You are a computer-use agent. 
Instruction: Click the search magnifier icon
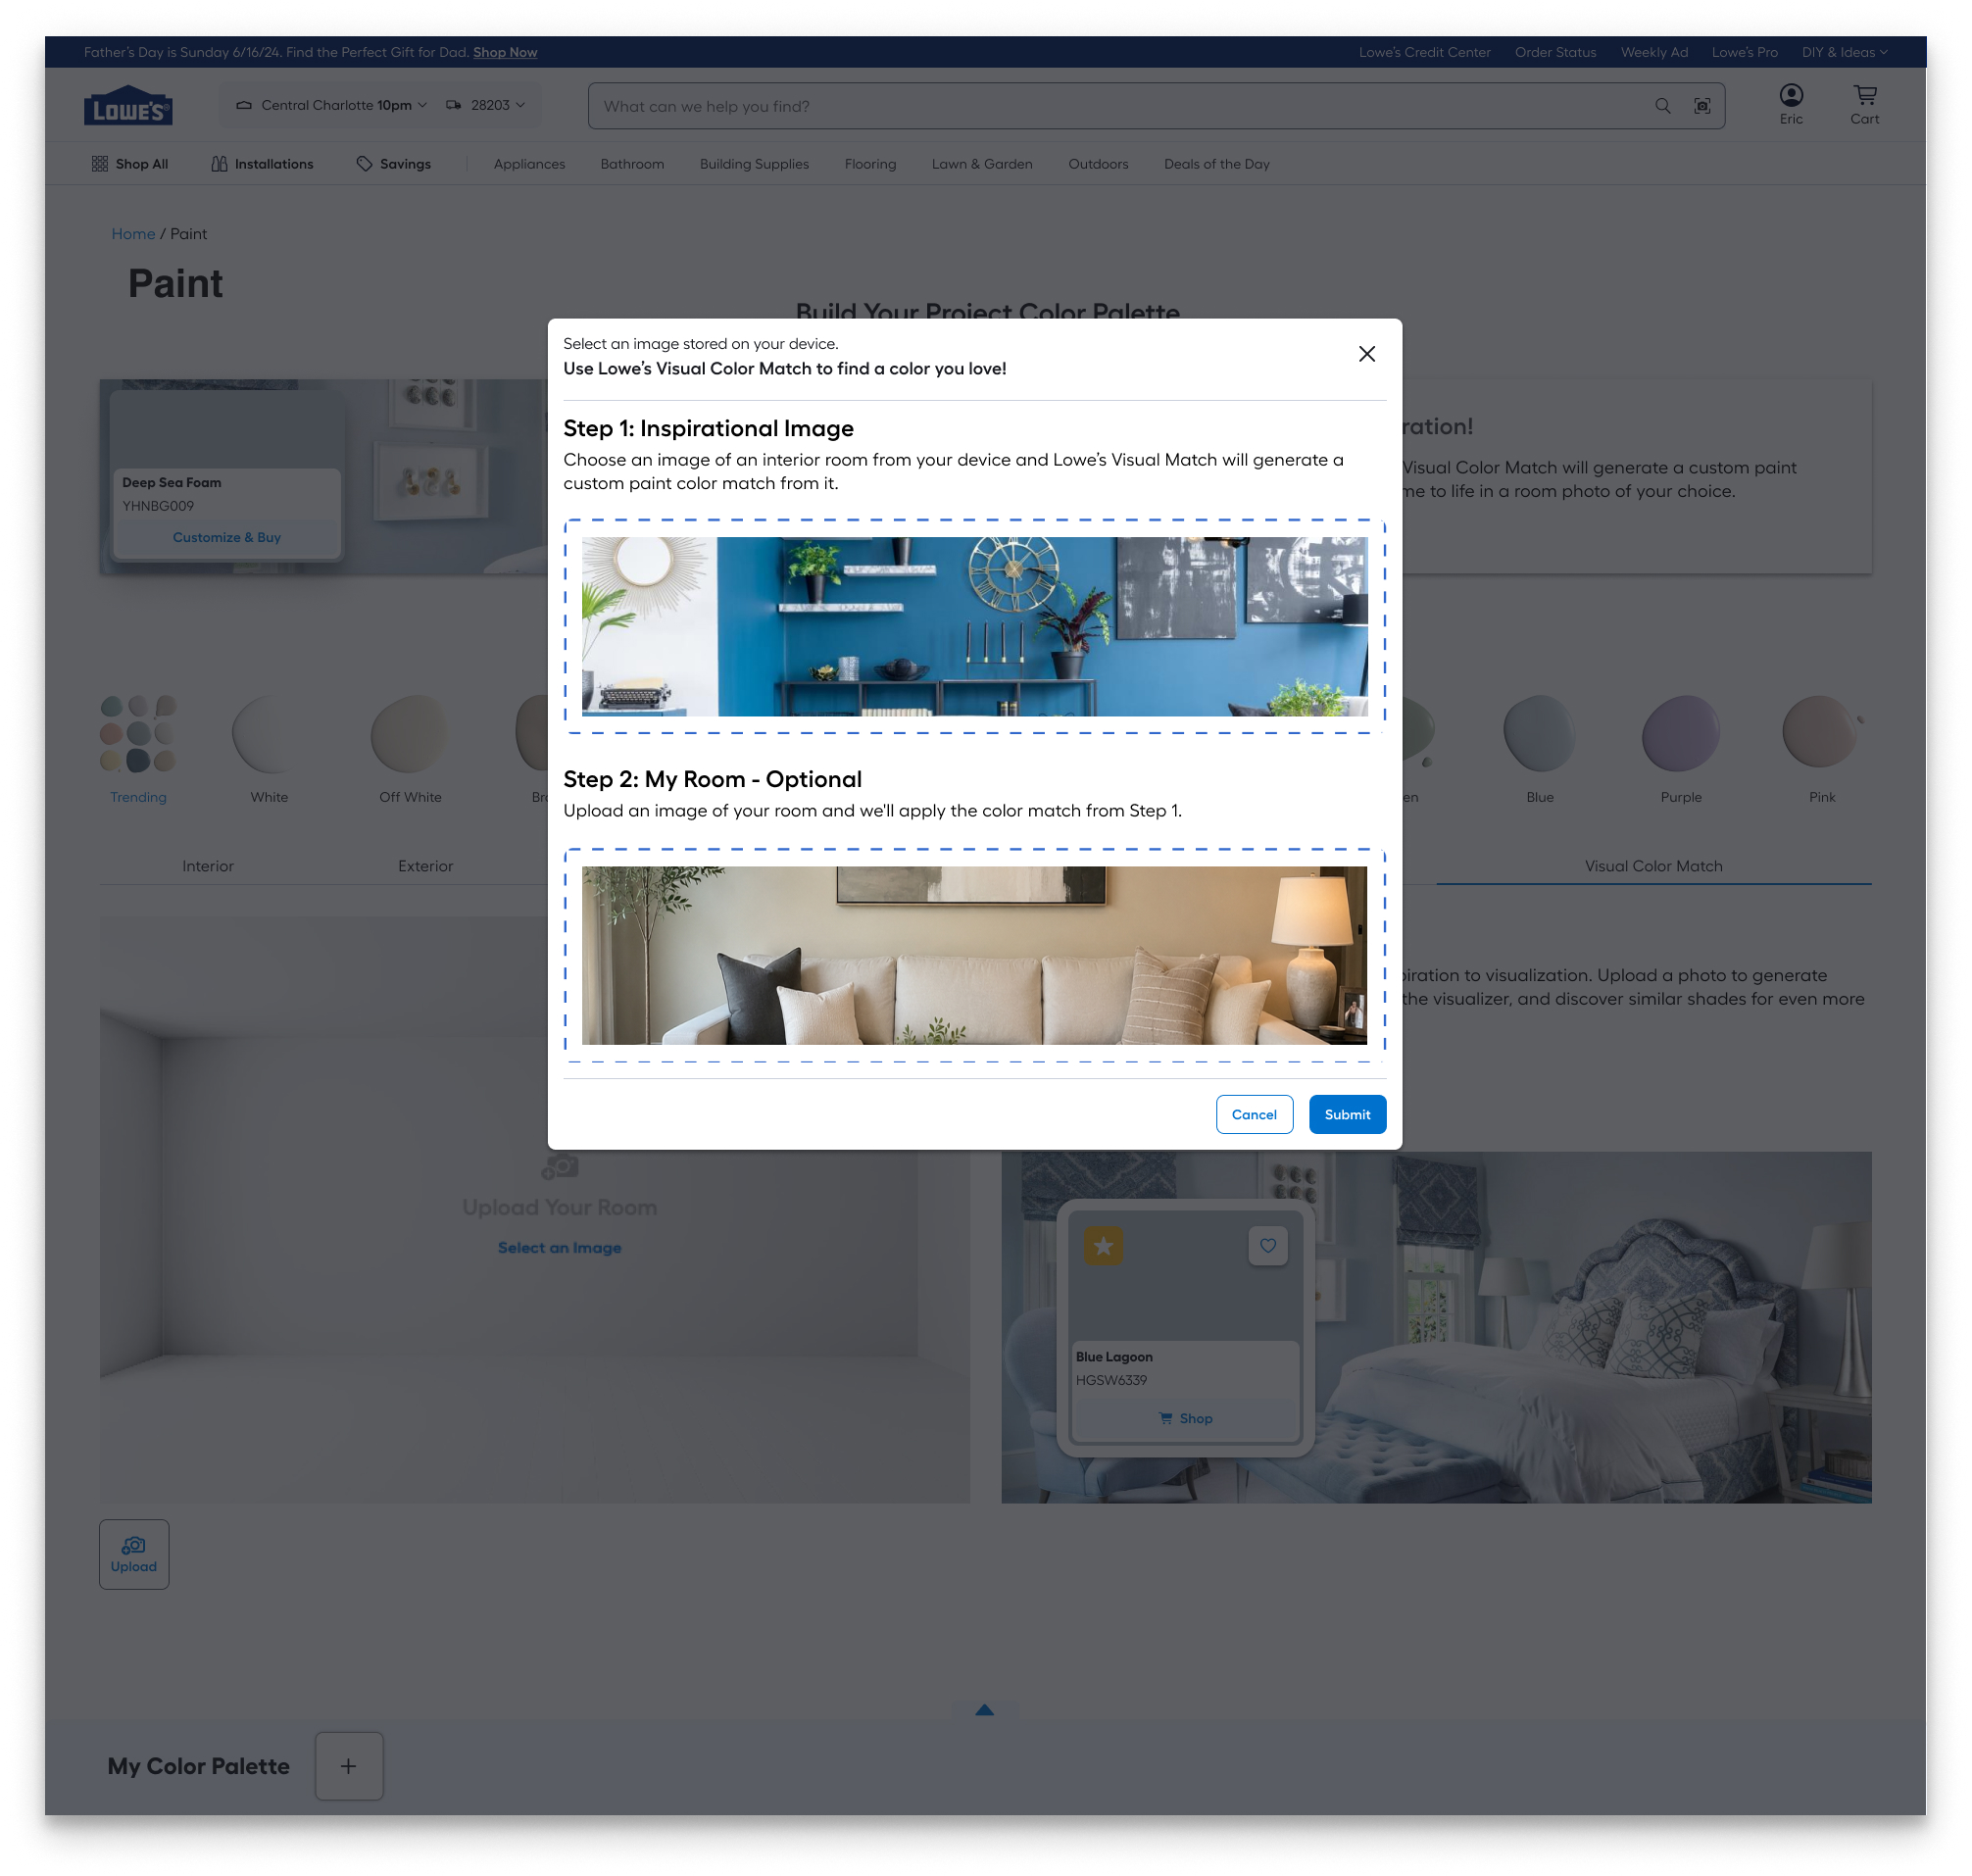[x=1662, y=106]
